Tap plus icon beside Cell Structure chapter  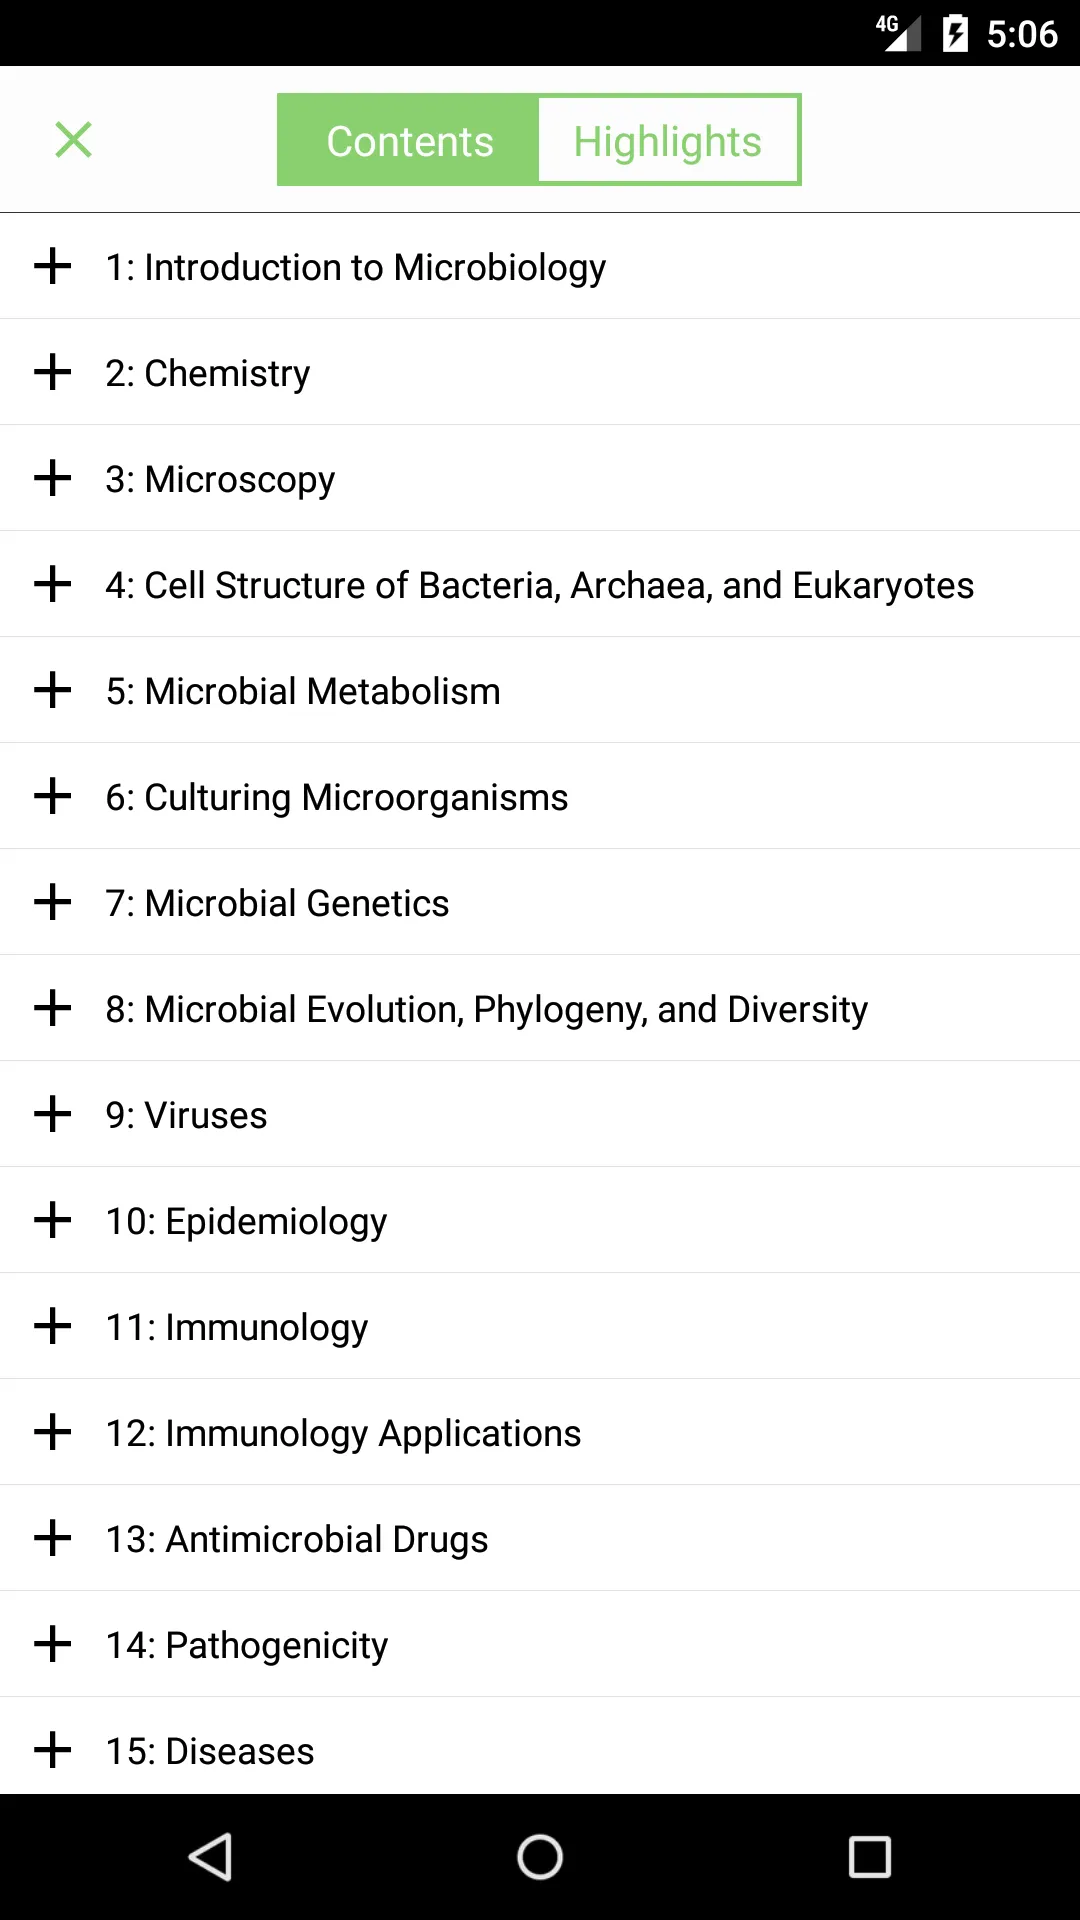(x=52, y=585)
